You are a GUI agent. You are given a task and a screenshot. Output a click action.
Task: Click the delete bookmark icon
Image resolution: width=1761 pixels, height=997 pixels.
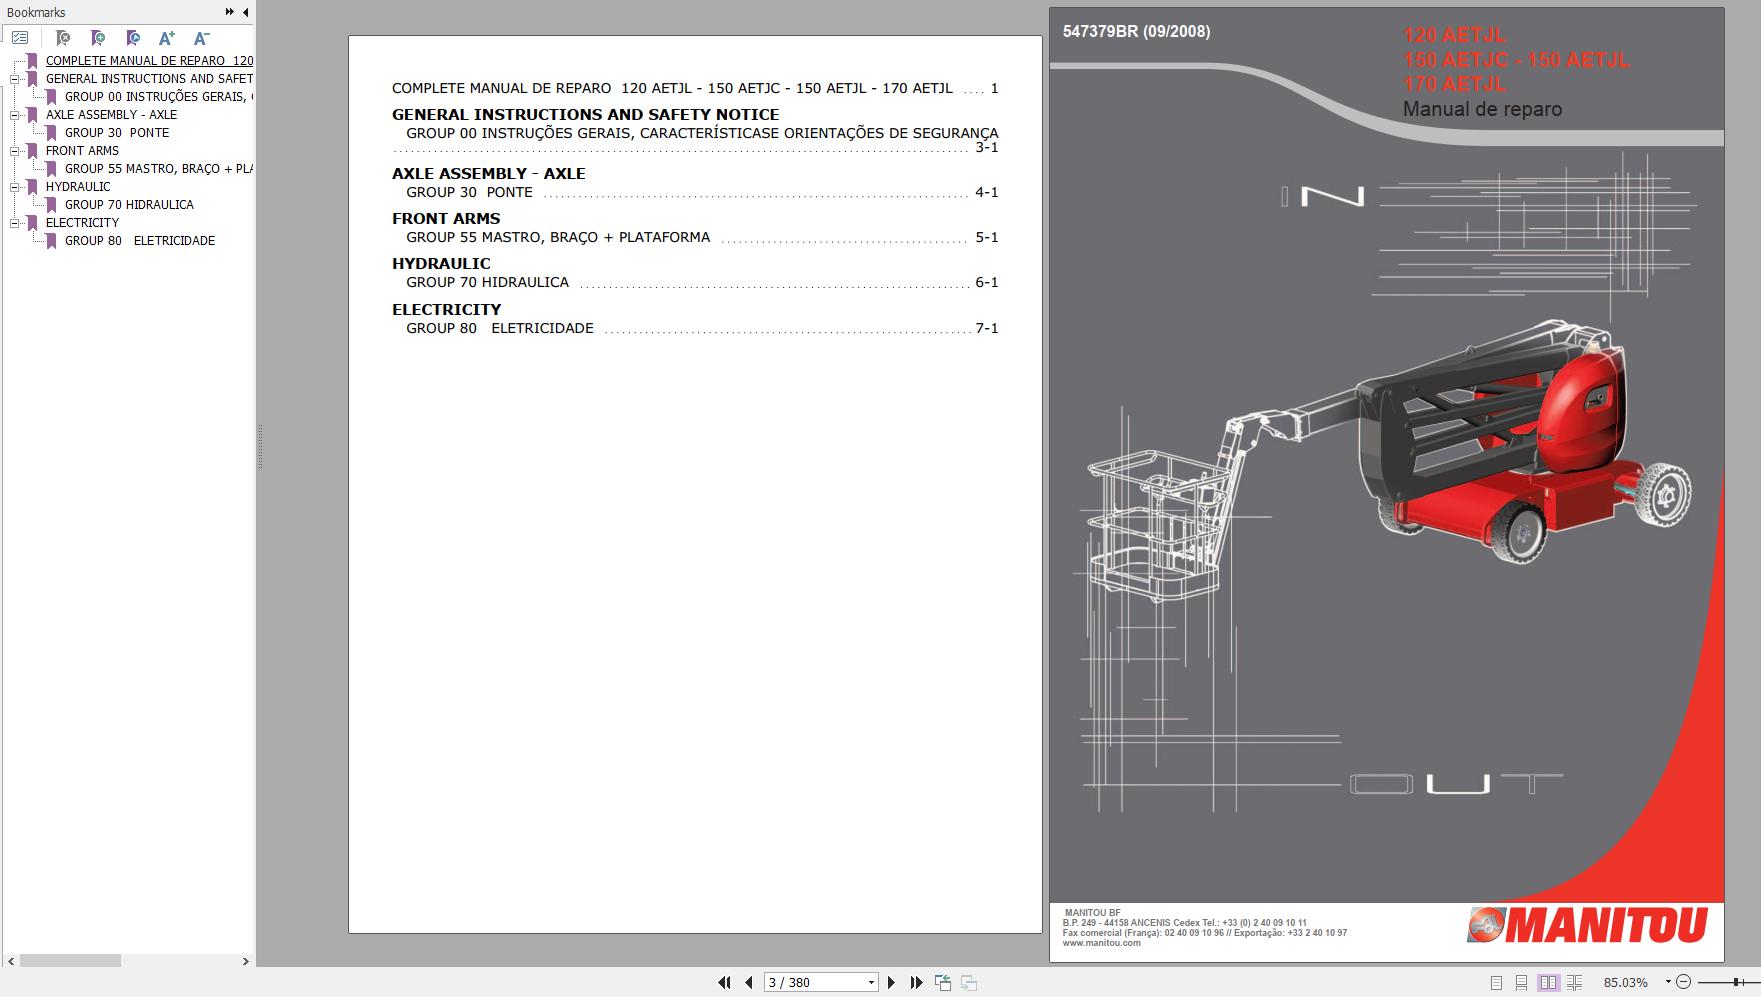click(63, 38)
